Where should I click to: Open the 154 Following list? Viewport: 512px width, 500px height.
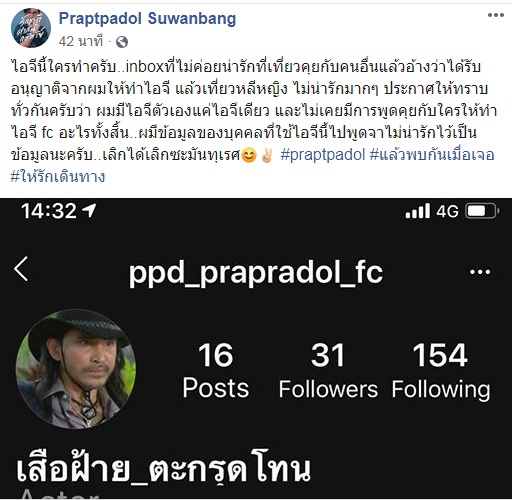pos(441,370)
